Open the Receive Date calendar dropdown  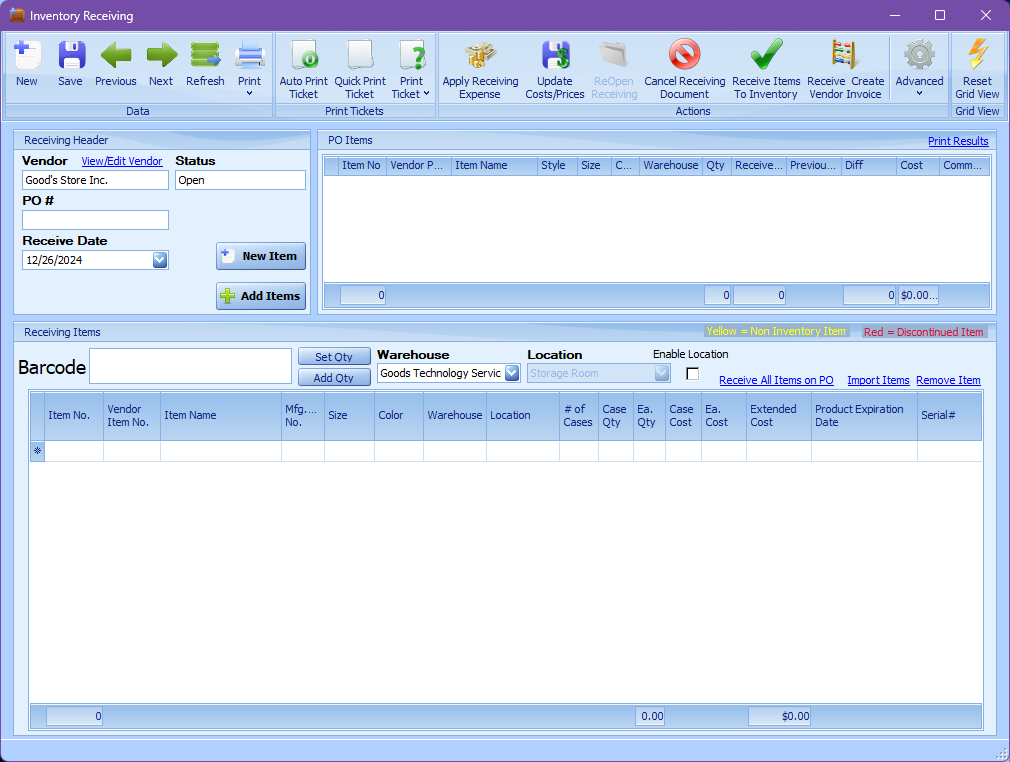click(x=159, y=259)
